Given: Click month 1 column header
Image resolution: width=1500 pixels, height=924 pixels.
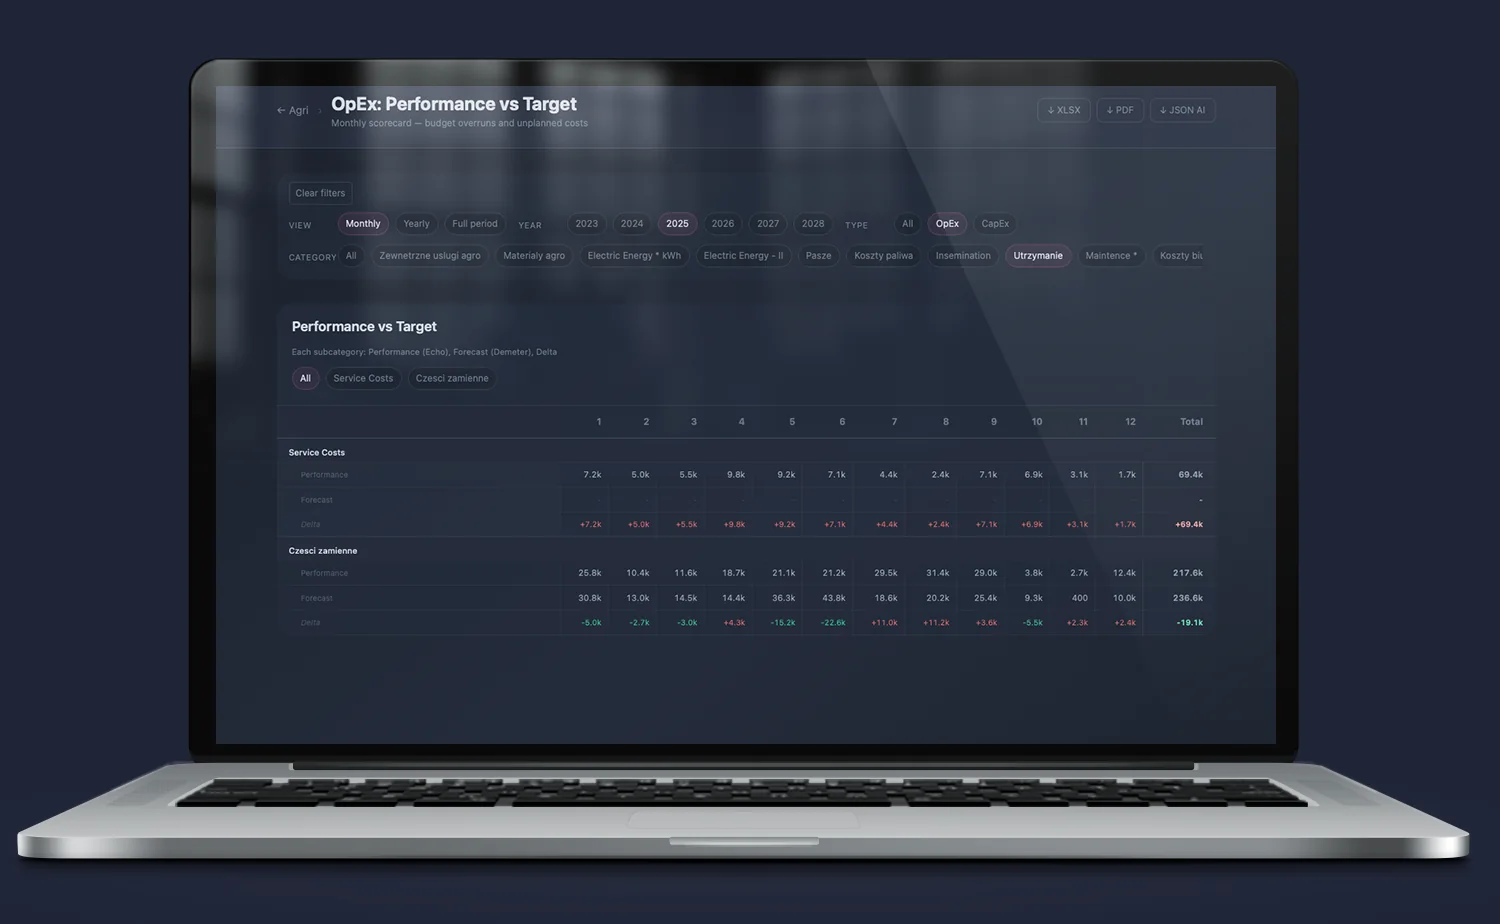Looking at the screenshot, I should (599, 422).
